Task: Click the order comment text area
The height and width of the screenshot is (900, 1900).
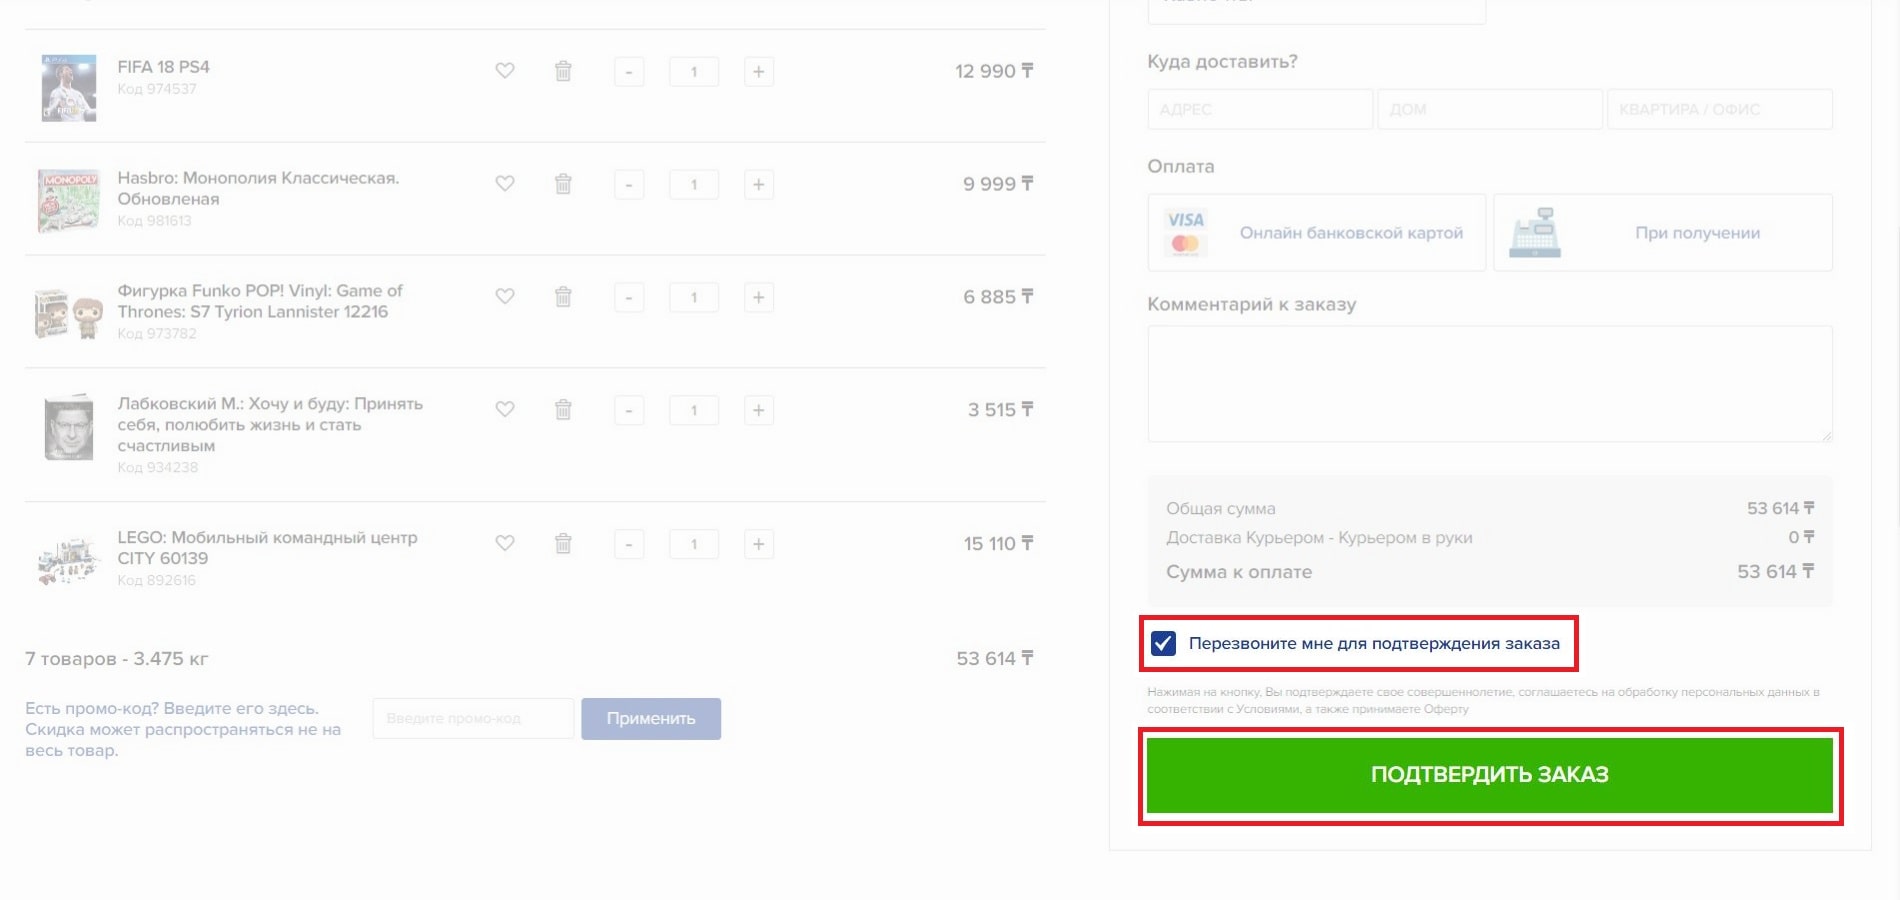Action: (1490, 384)
